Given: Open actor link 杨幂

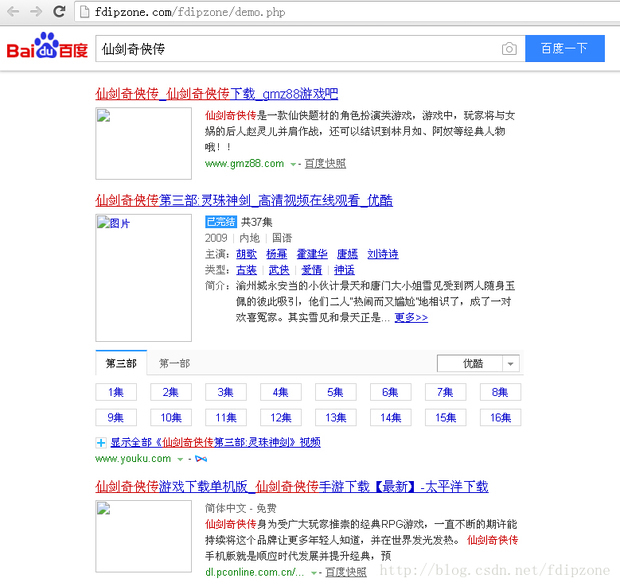Looking at the screenshot, I should (276, 254).
